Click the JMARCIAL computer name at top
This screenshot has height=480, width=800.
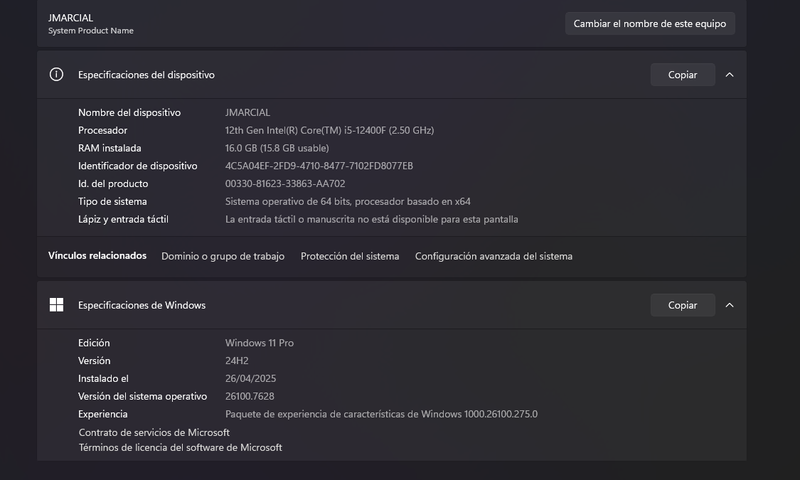[x=70, y=18]
